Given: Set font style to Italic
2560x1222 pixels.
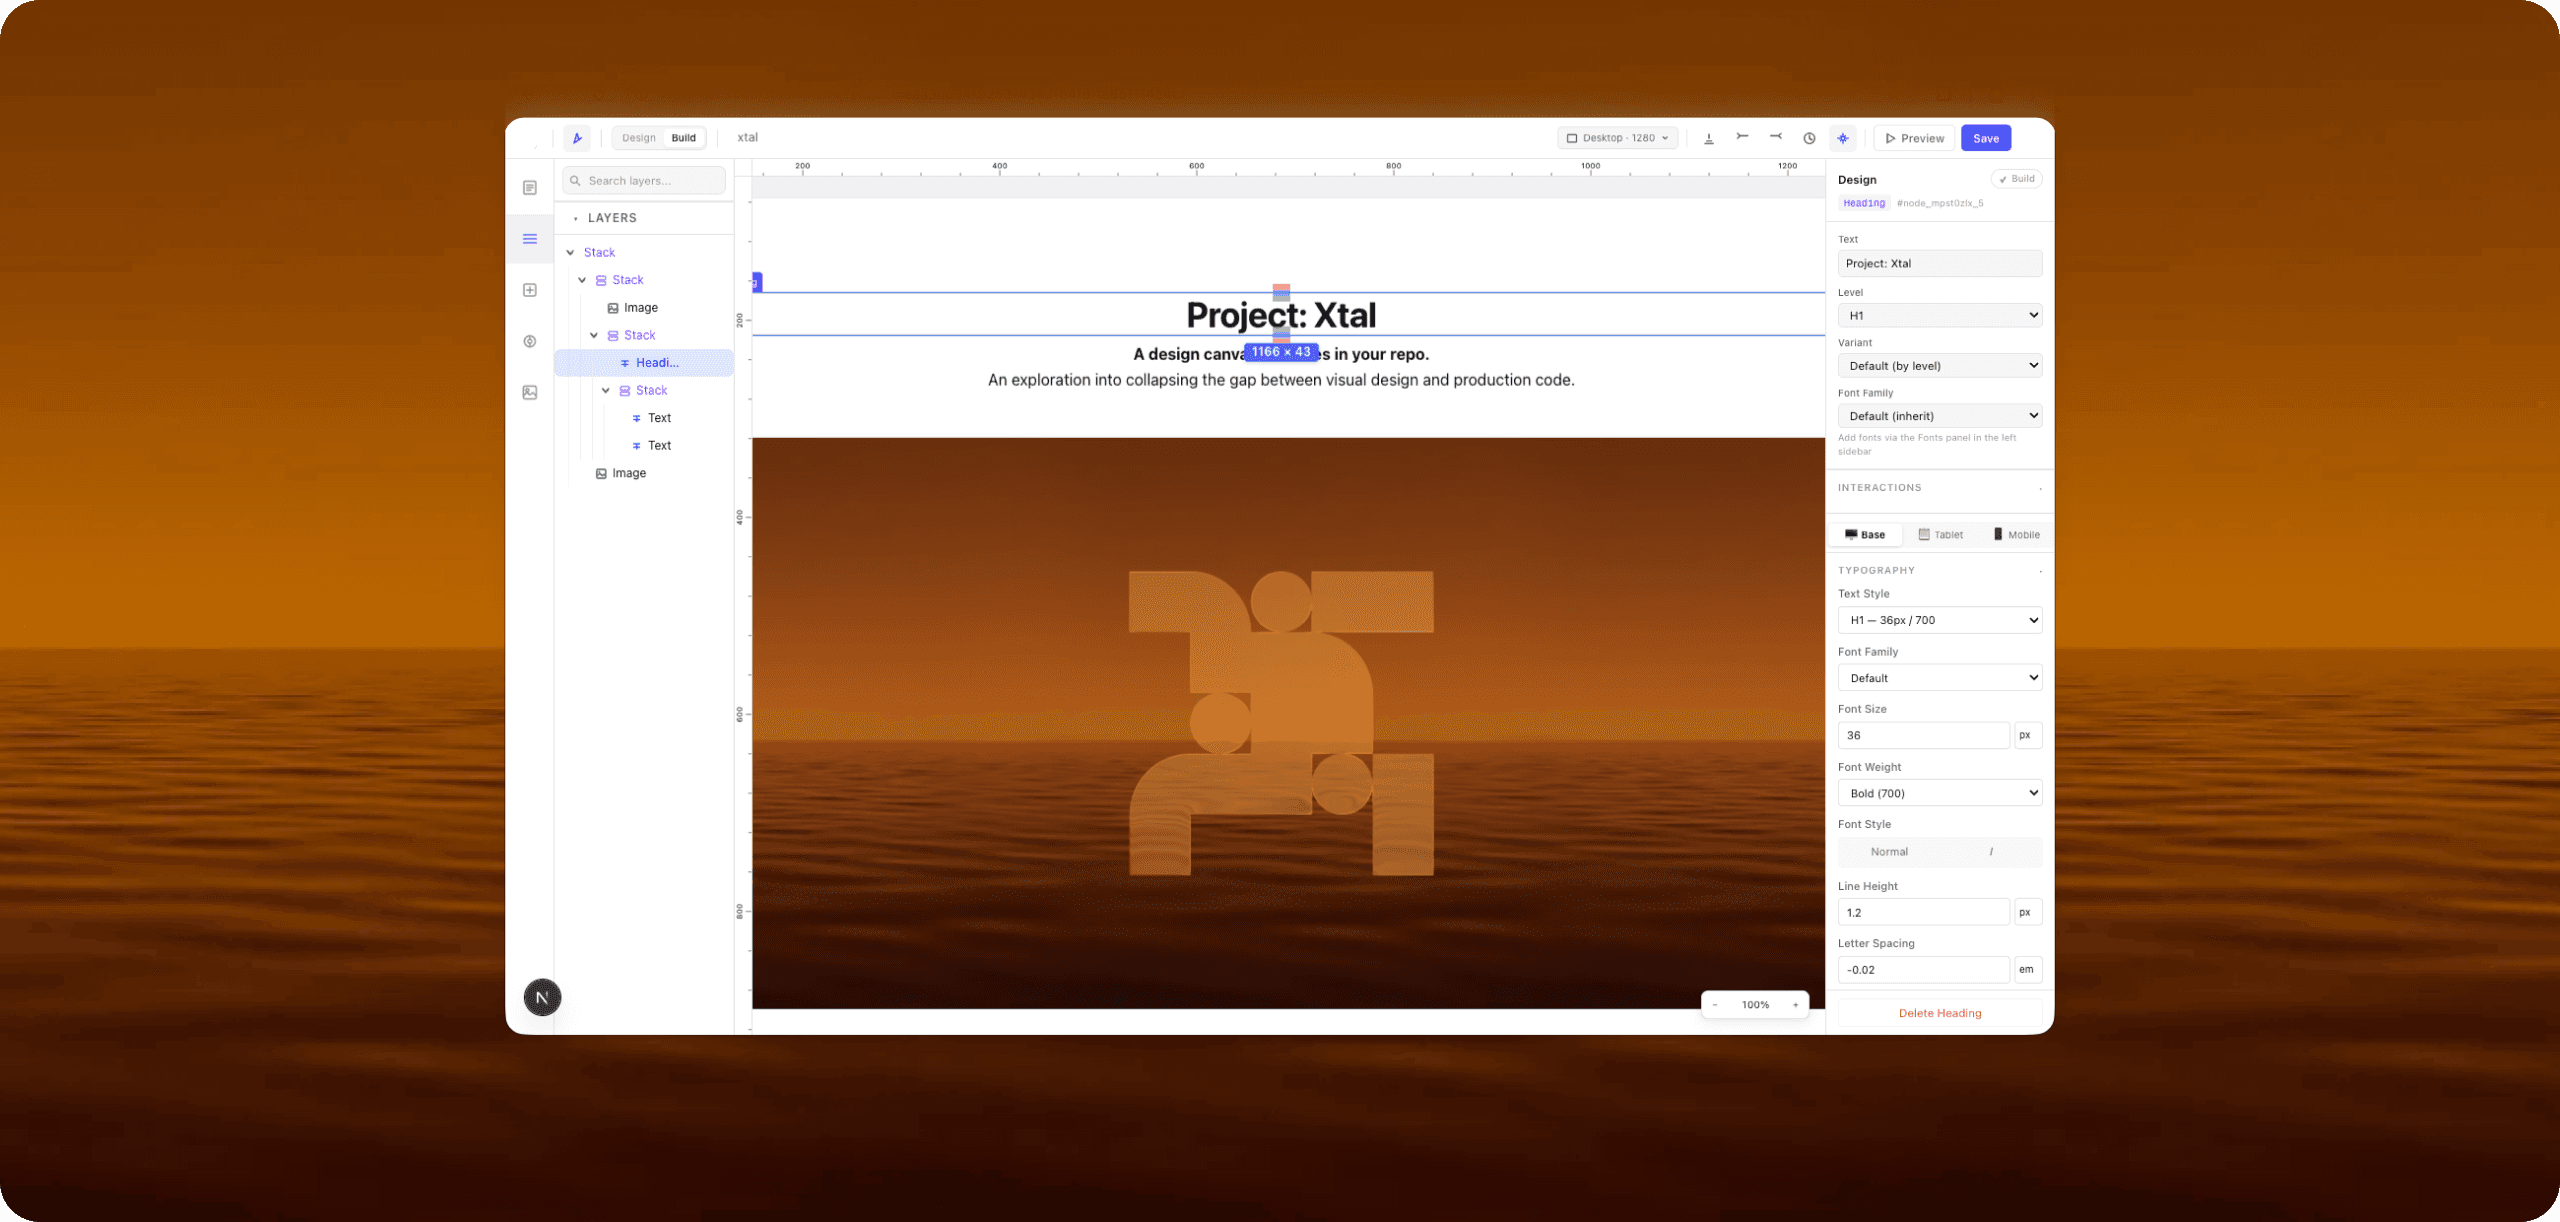Looking at the screenshot, I should [1991, 852].
